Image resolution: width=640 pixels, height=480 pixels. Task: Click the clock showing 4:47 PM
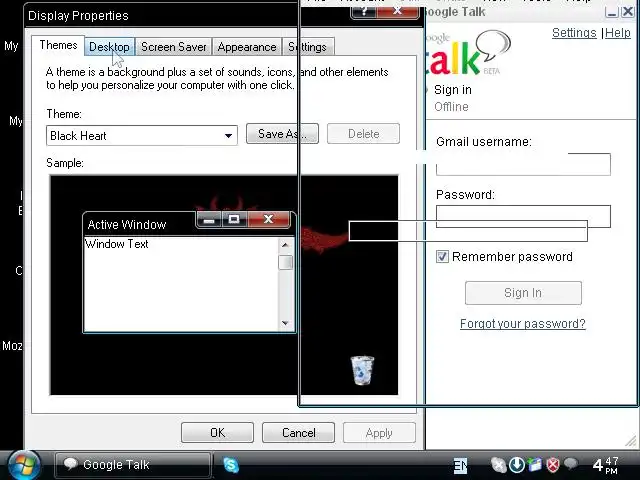tap(606, 465)
